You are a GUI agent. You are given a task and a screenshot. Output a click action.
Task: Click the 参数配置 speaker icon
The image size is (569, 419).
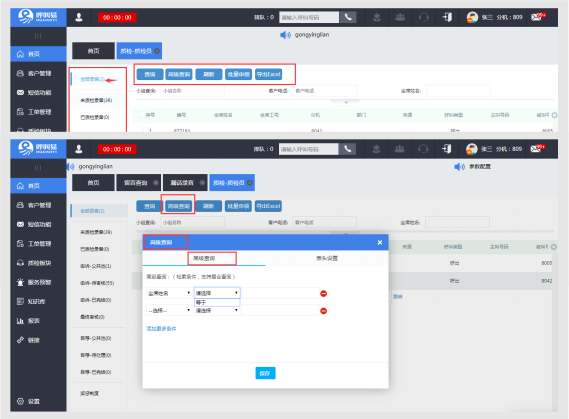[459, 167]
